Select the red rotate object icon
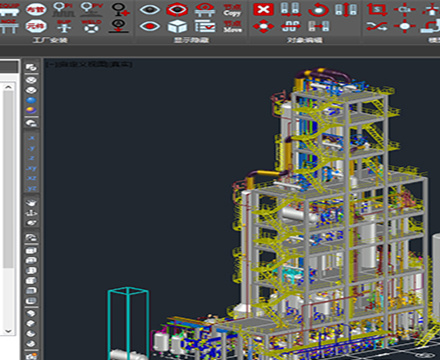Viewport: 440px width, 360px height. click(318, 10)
